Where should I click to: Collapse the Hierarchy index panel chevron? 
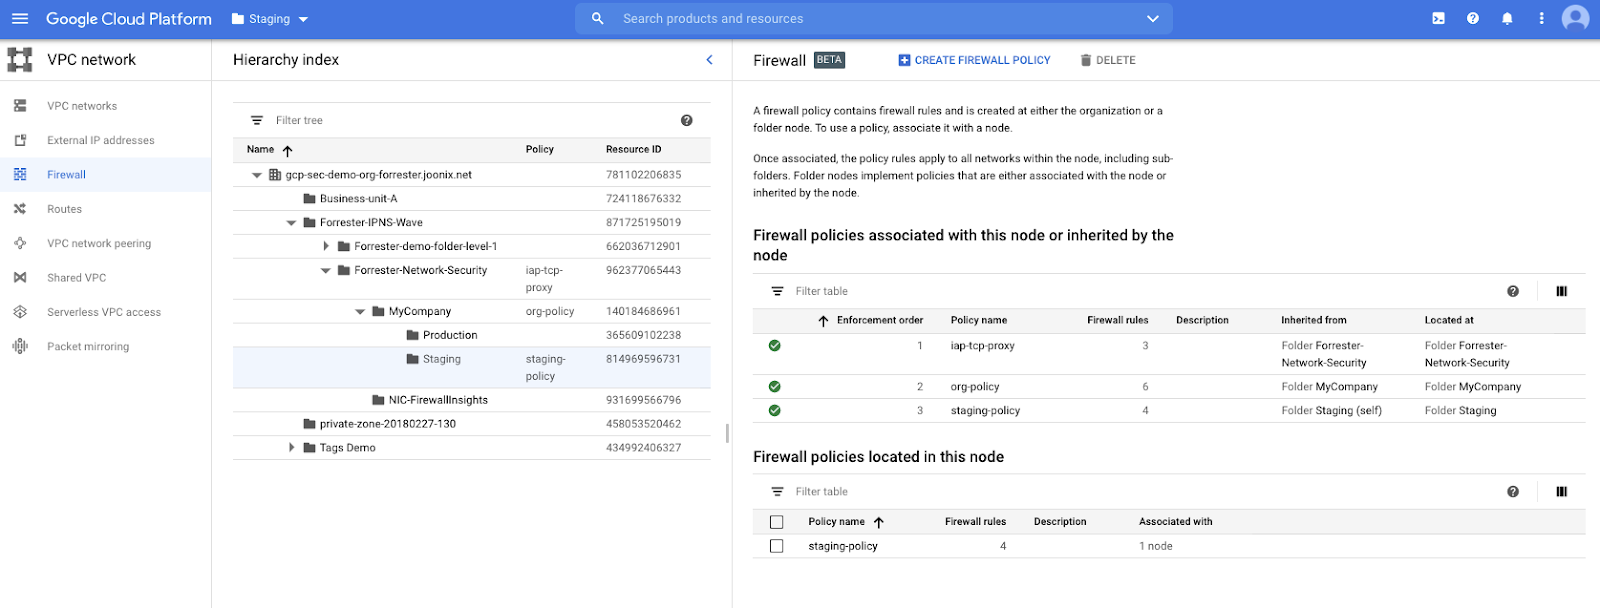pyautogui.click(x=710, y=60)
